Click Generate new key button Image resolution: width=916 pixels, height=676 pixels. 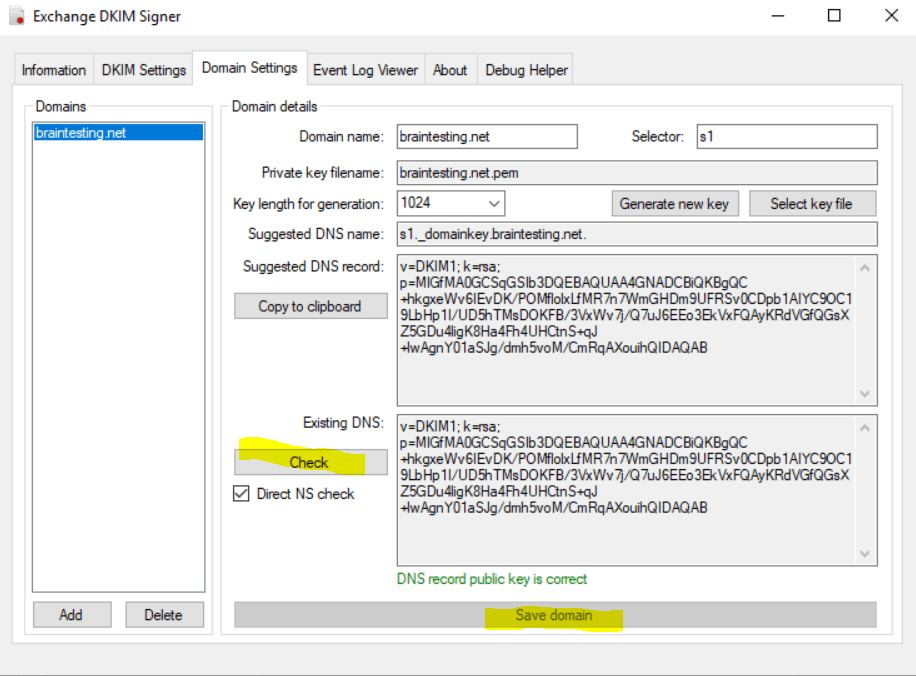675,204
